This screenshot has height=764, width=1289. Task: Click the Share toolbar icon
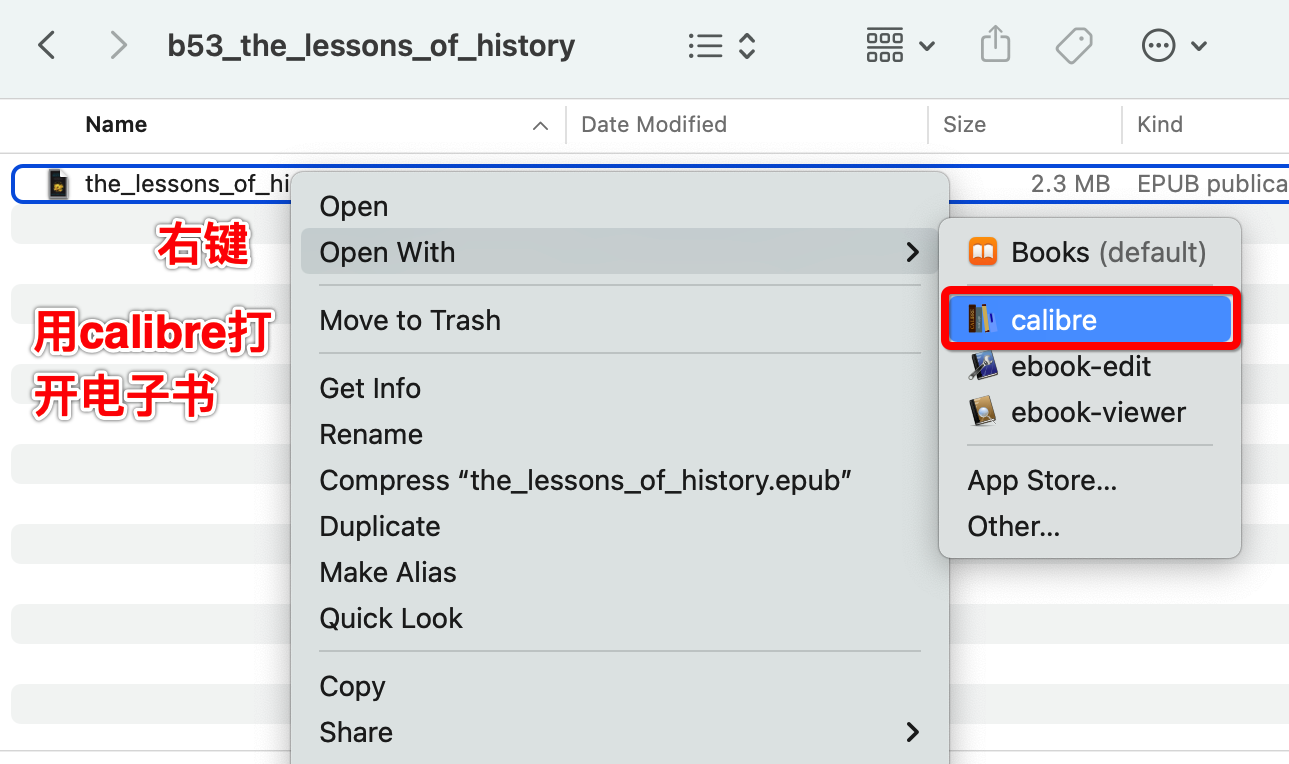[995, 46]
